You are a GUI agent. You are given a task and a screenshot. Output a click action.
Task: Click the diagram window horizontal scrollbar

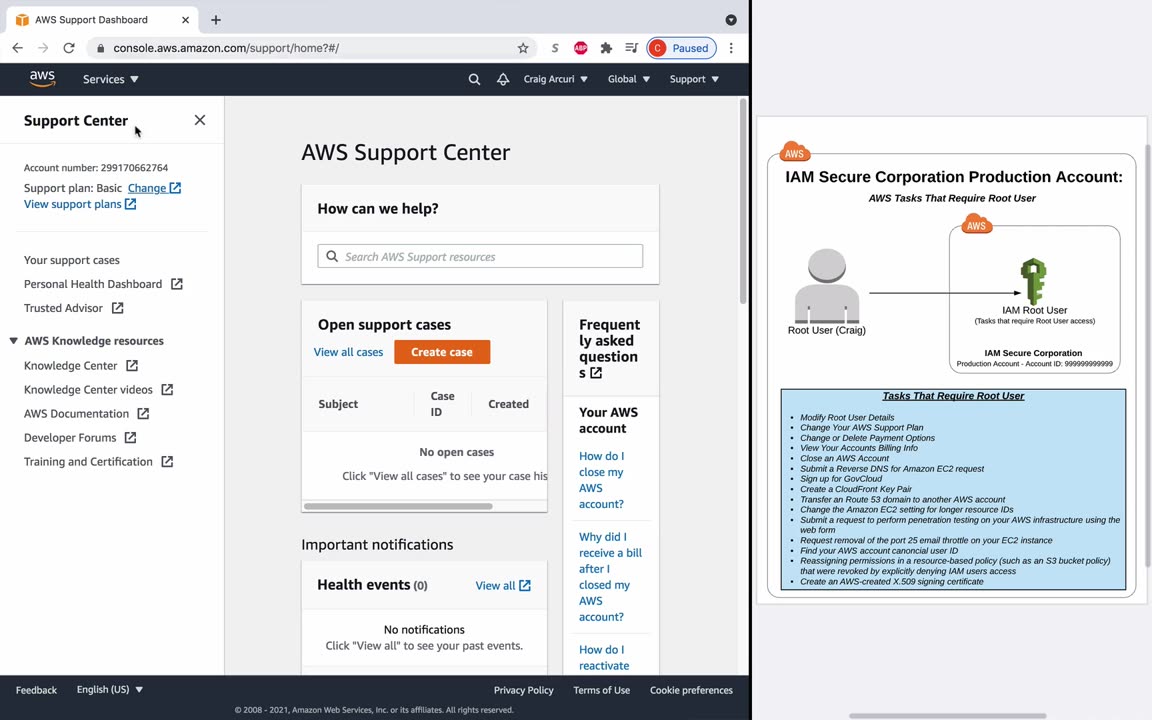coord(948,716)
